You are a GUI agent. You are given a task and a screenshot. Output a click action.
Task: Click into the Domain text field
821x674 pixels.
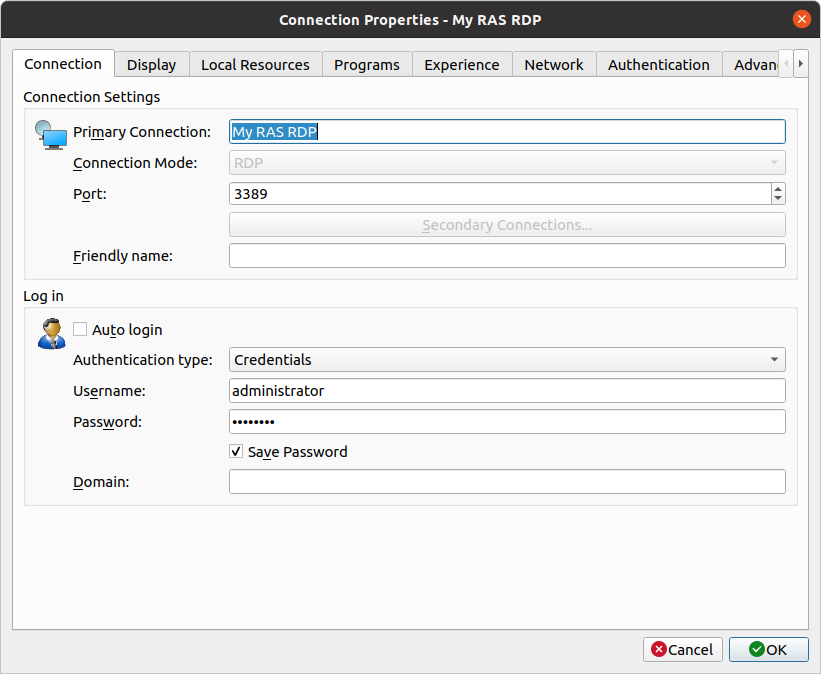click(x=507, y=482)
